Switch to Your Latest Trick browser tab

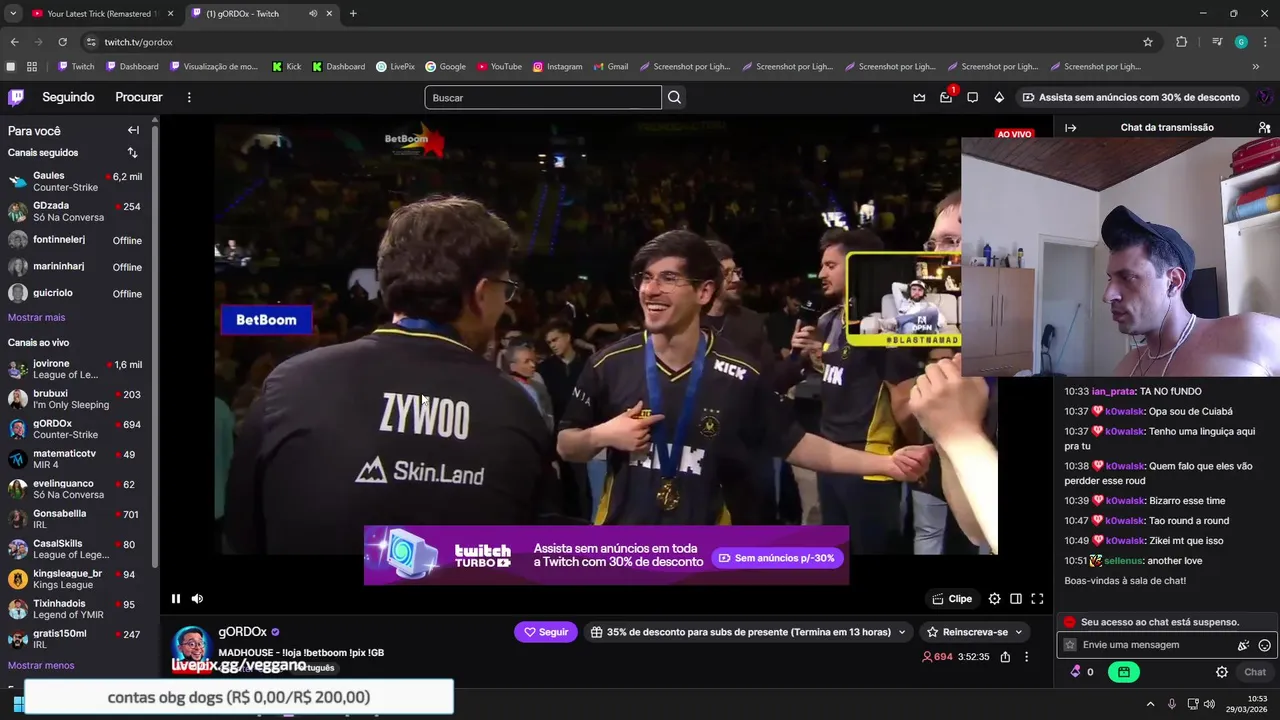pos(100,14)
